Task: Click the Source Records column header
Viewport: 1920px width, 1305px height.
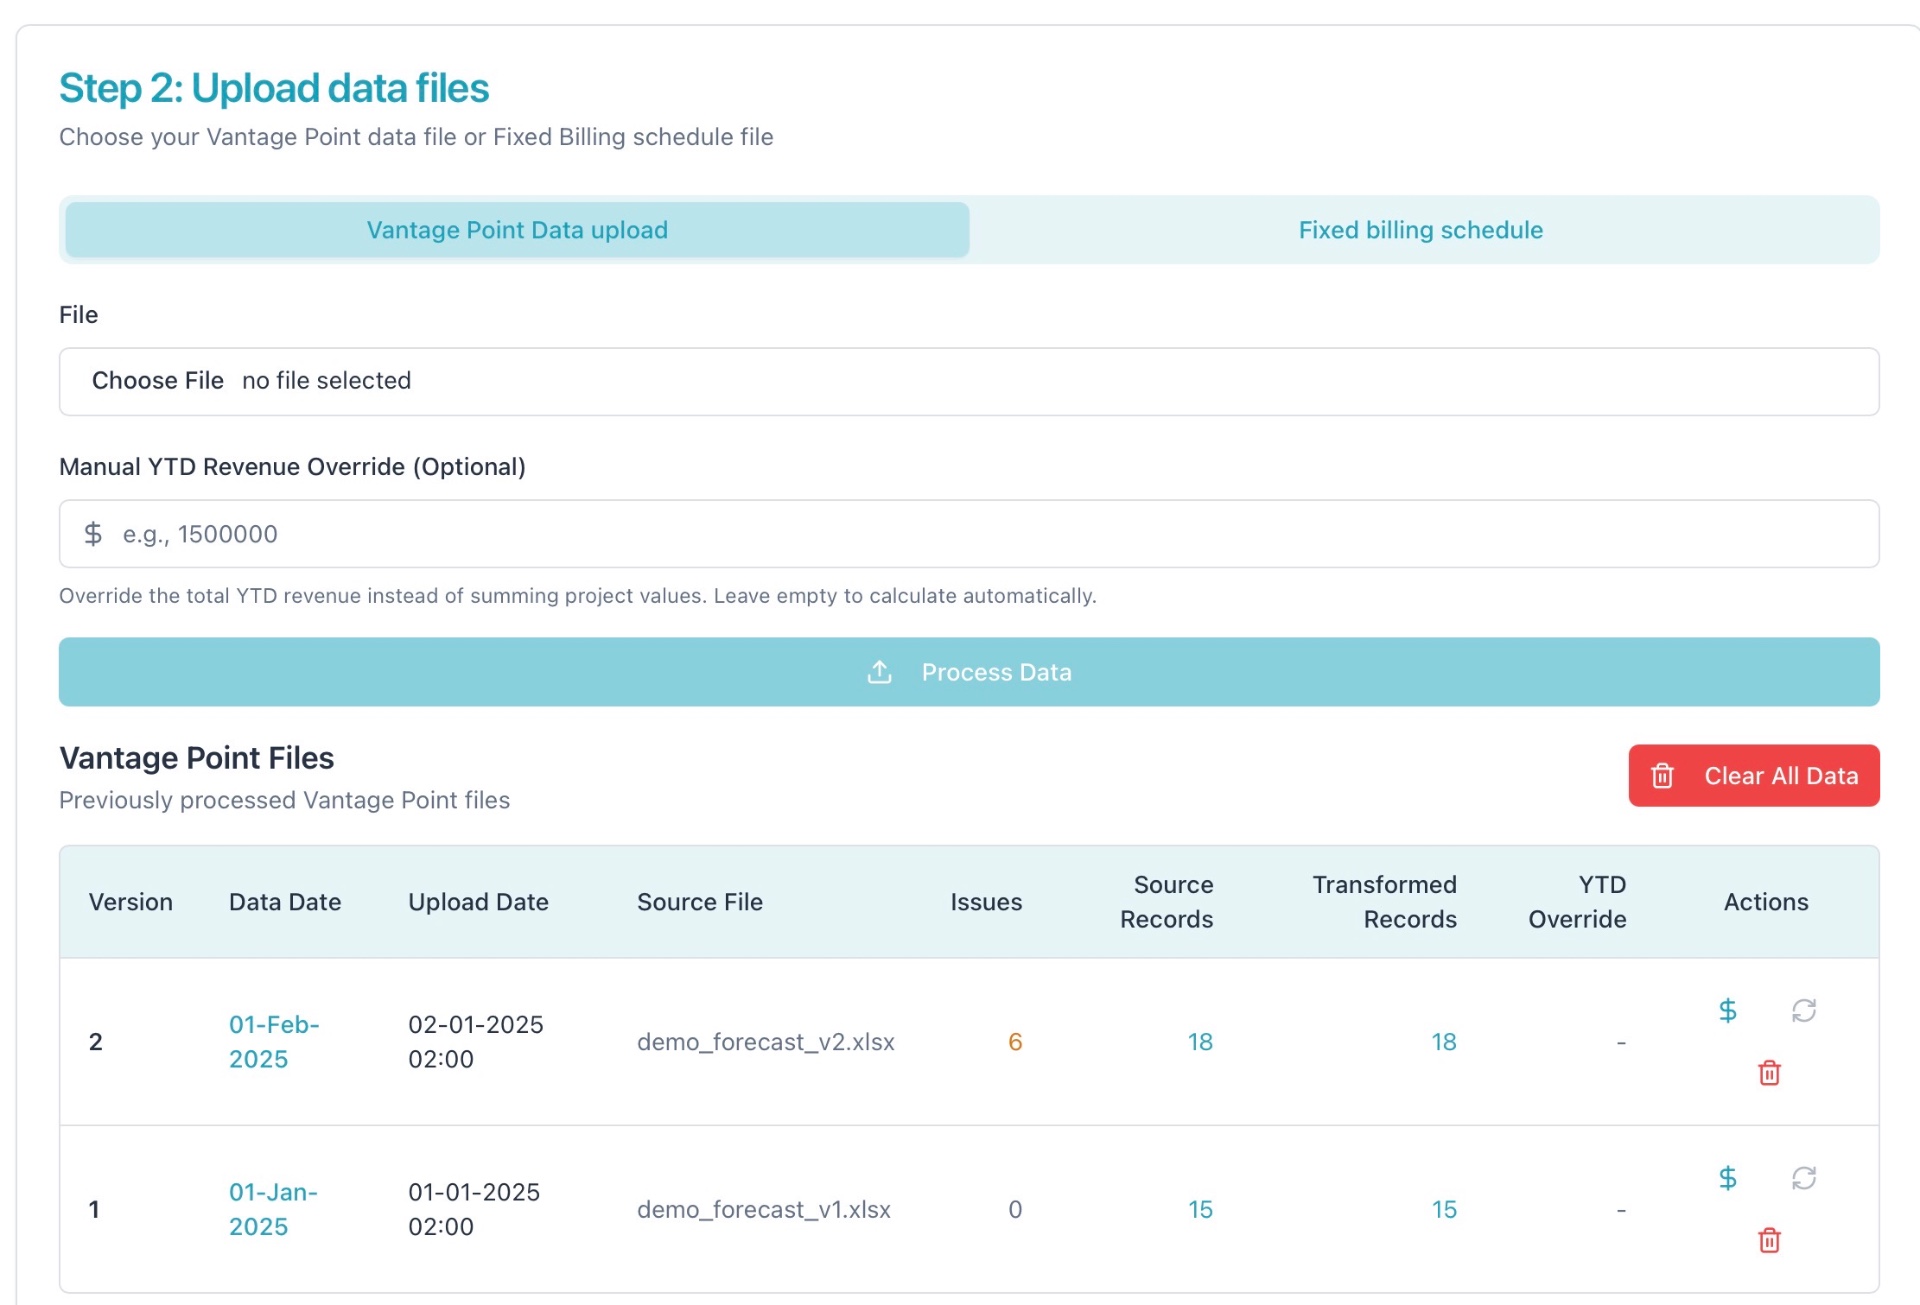Action: point(1167,902)
